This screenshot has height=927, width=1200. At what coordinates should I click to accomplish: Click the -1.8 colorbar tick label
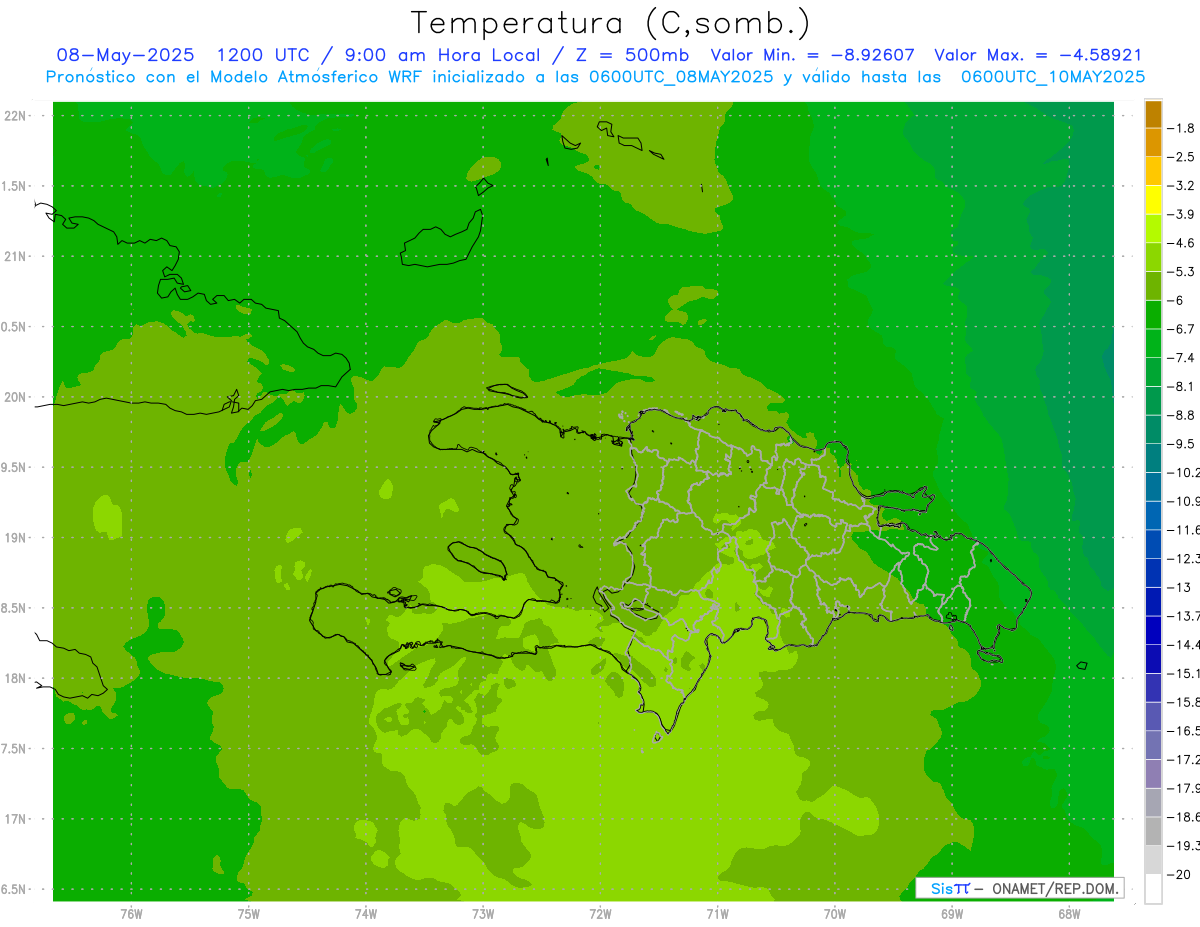coord(1181,128)
